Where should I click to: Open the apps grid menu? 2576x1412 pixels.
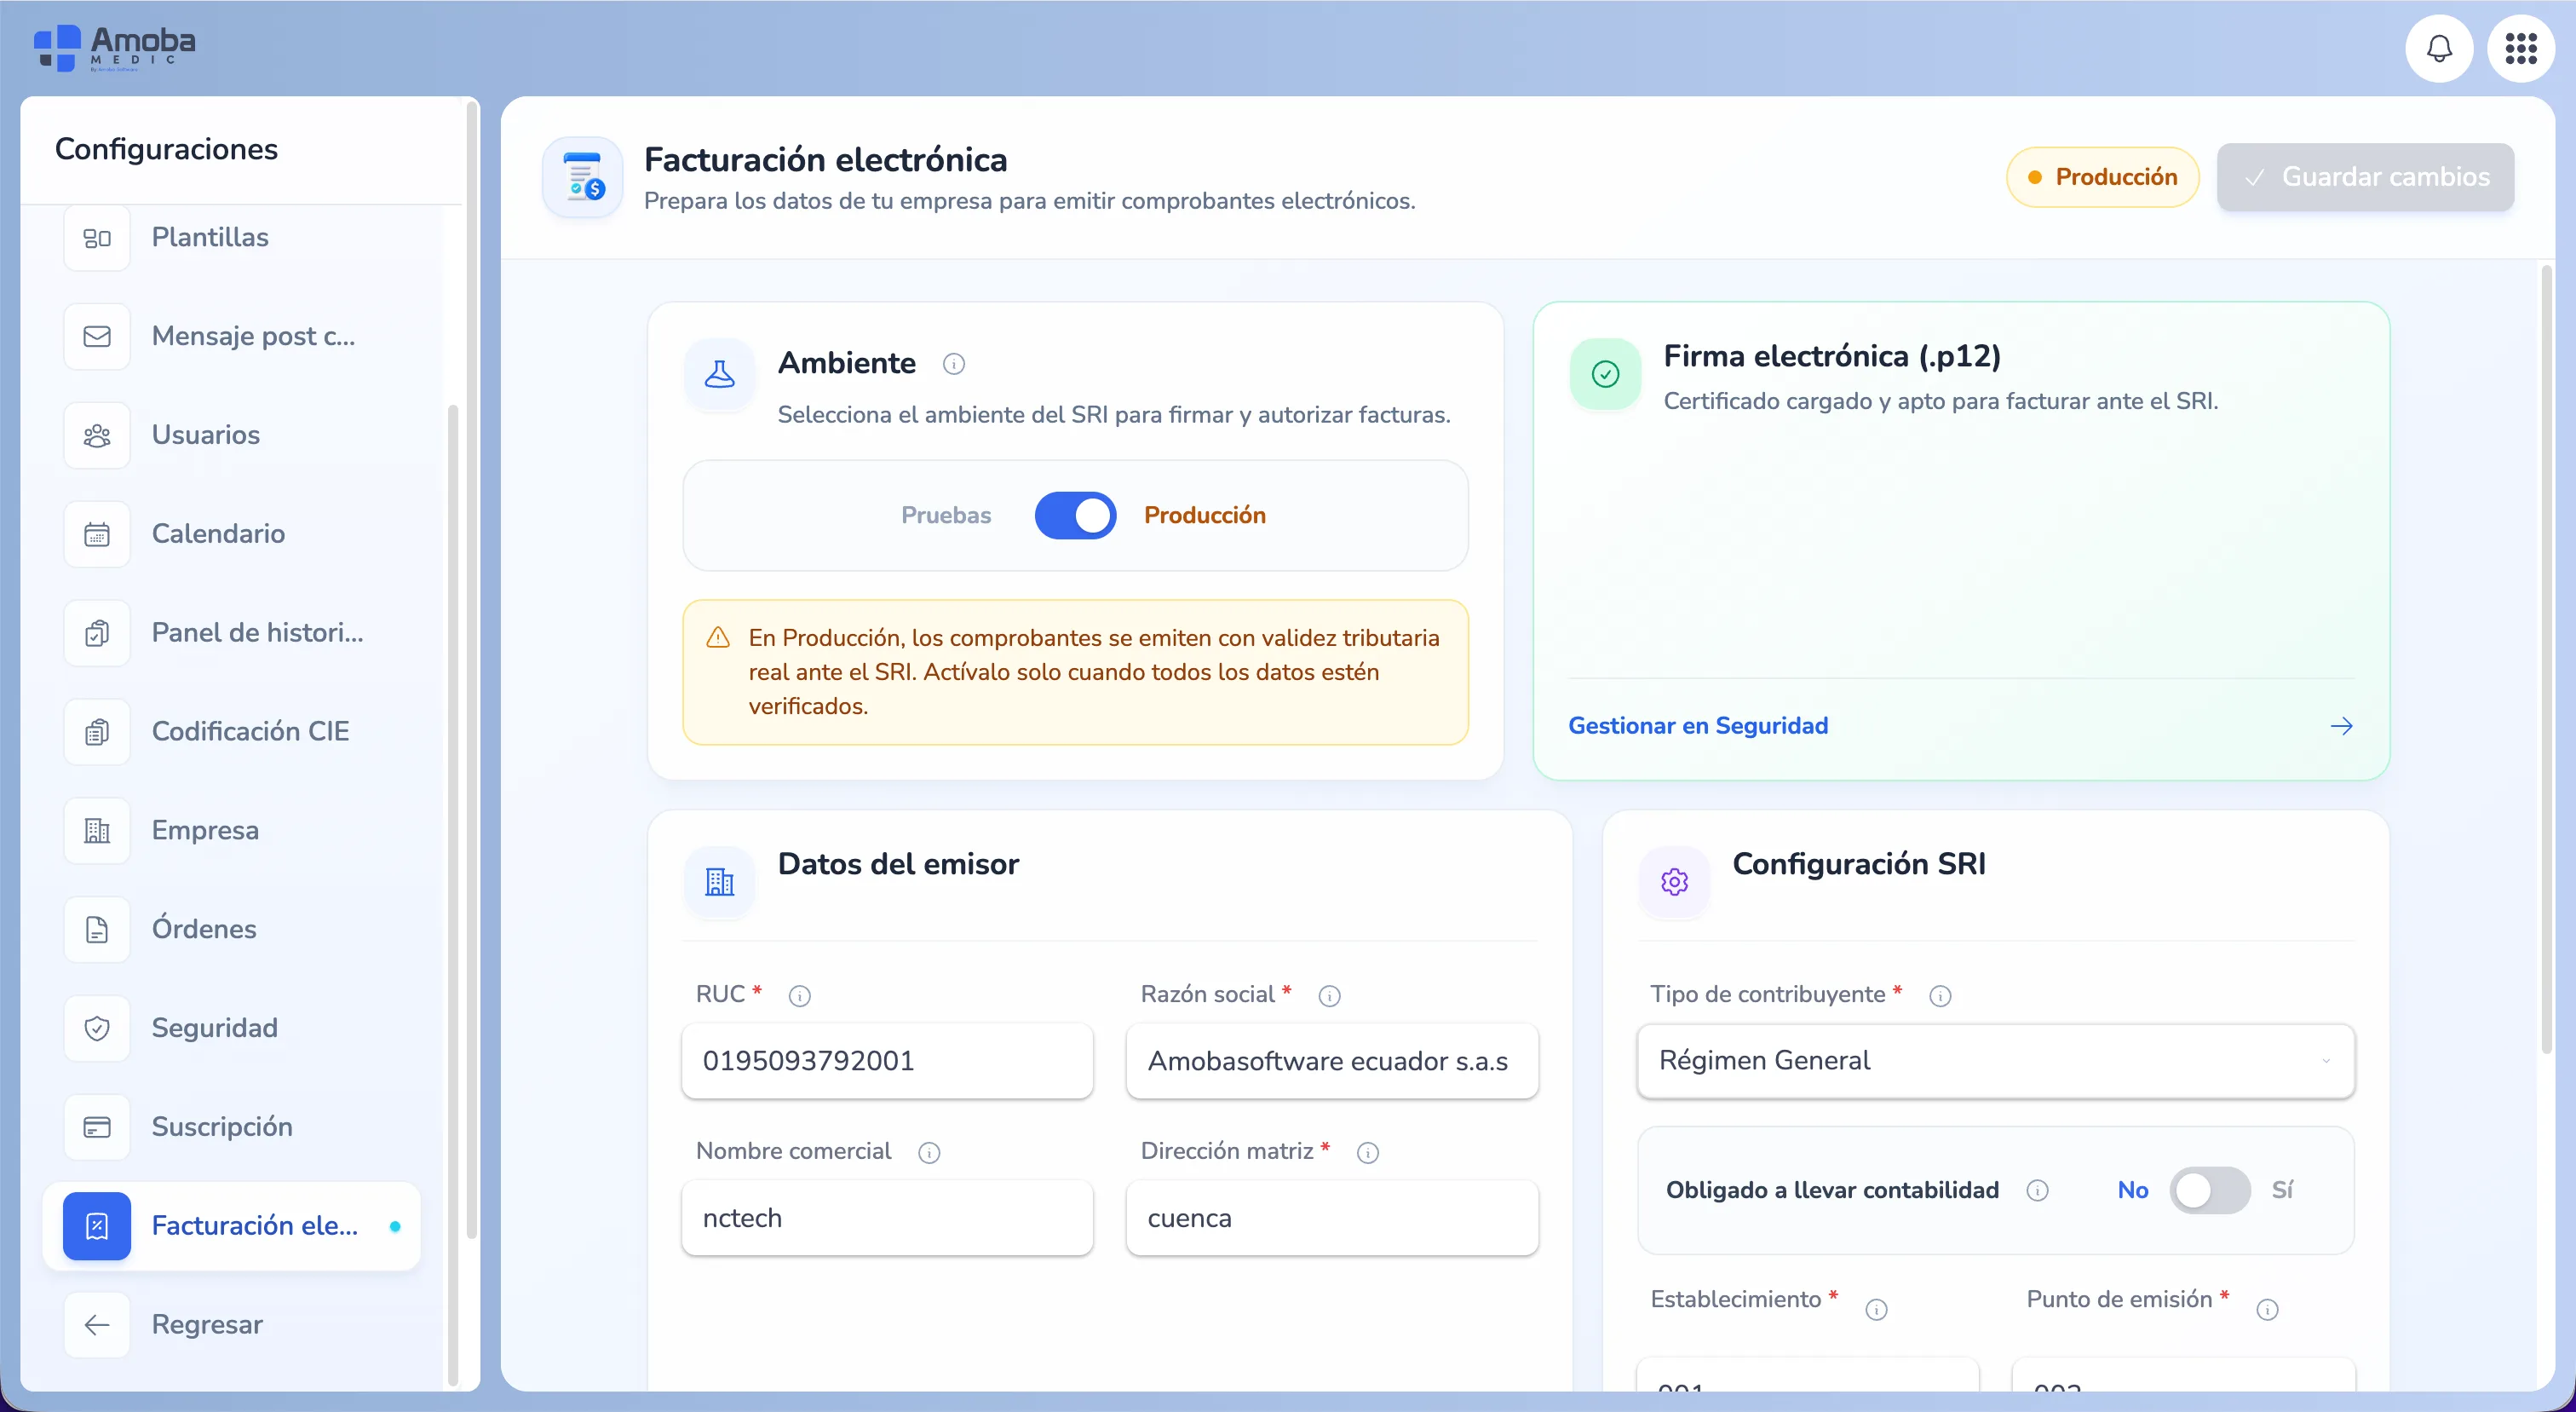(2520, 48)
